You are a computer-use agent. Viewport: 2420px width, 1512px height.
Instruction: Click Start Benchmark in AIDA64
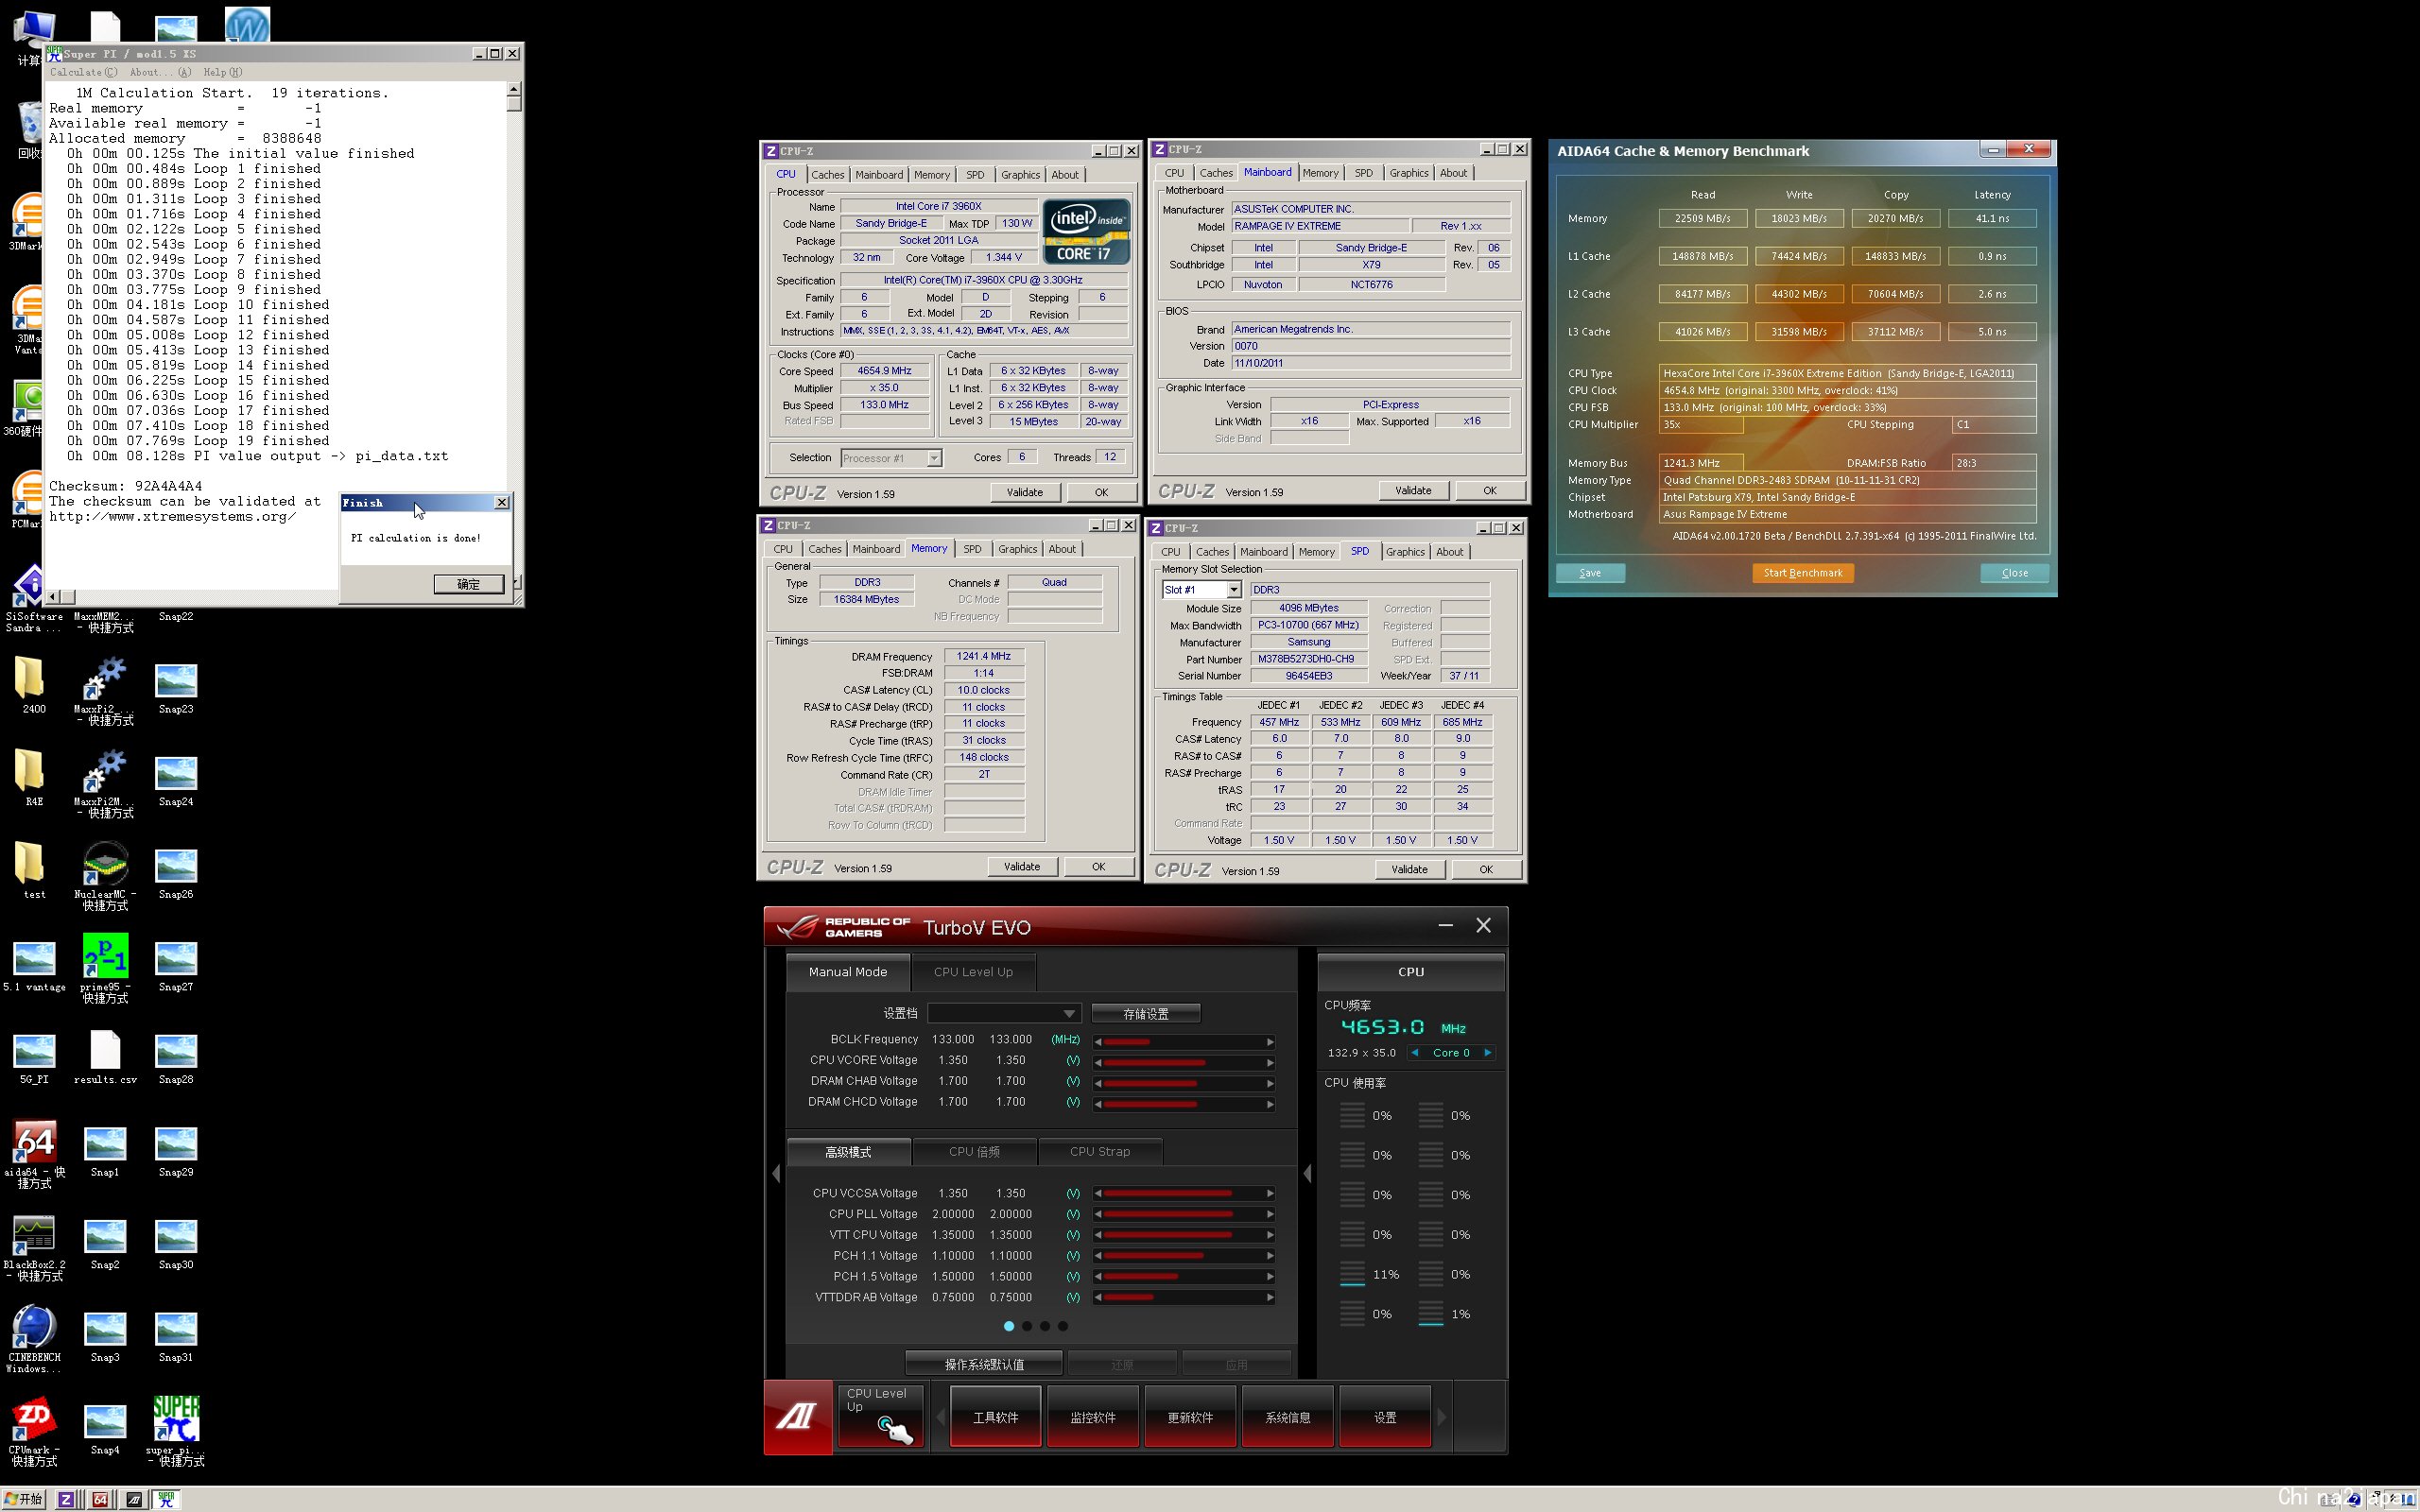point(1802,573)
